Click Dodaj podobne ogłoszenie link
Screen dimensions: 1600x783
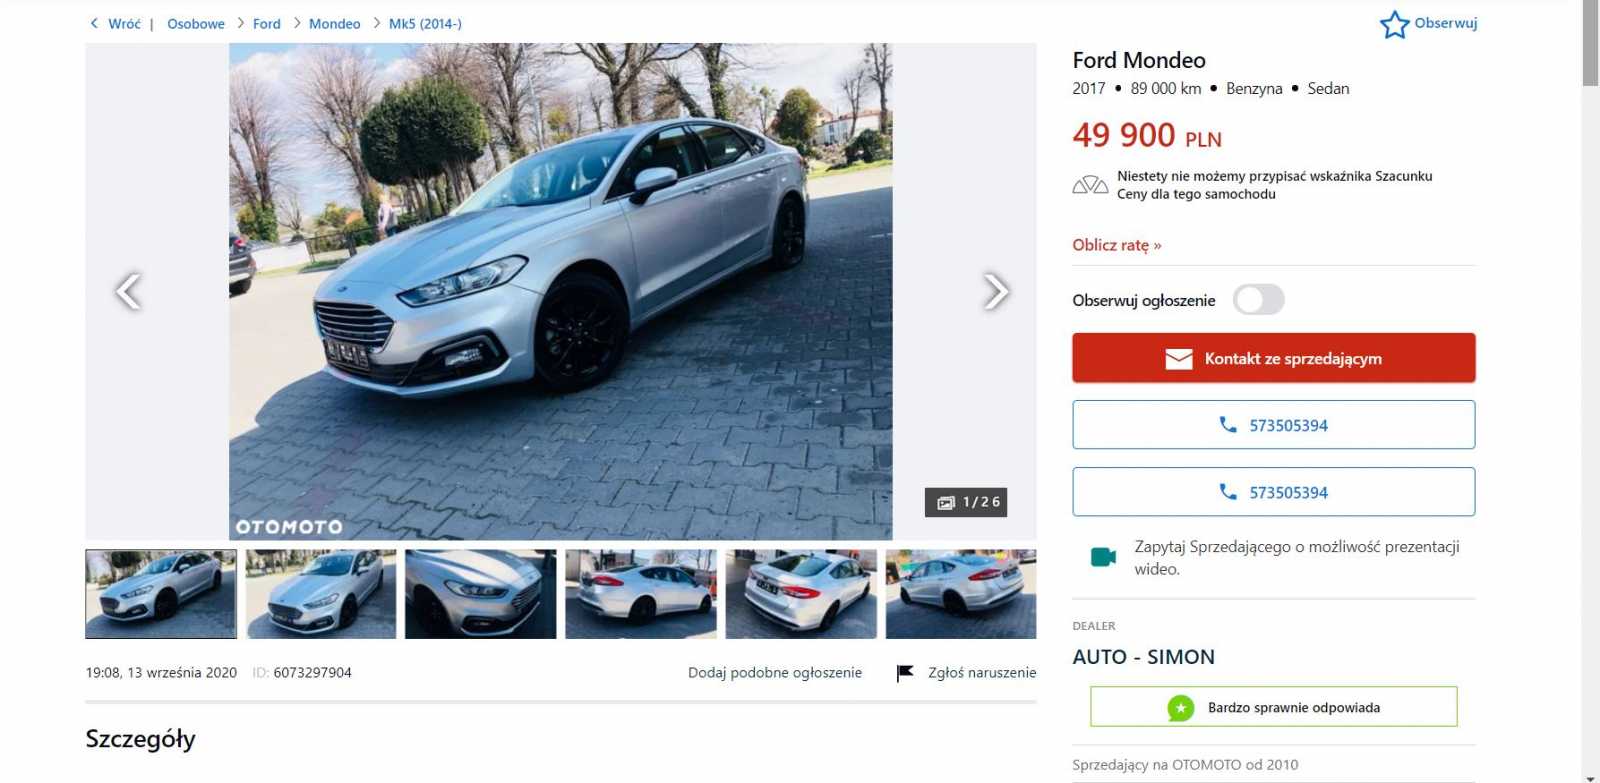(775, 673)
